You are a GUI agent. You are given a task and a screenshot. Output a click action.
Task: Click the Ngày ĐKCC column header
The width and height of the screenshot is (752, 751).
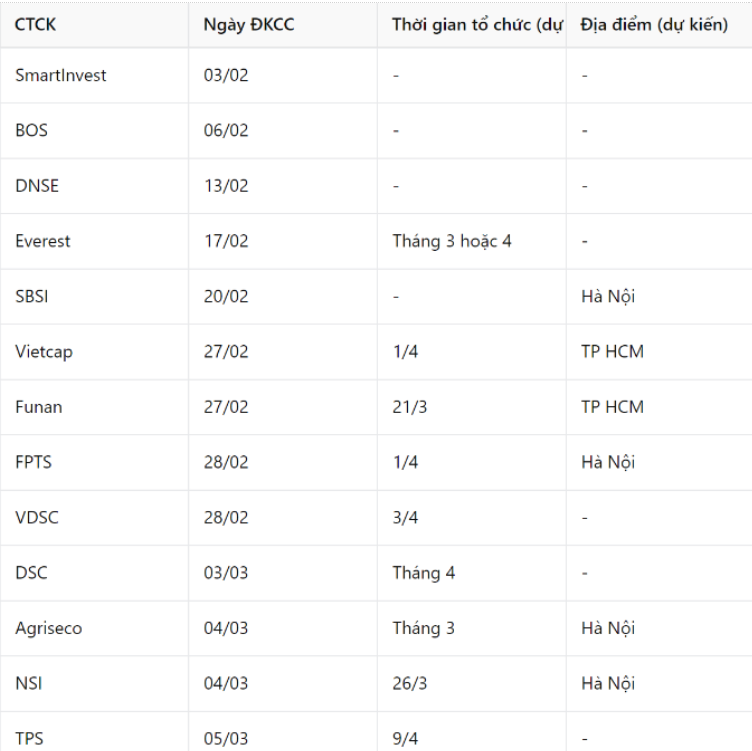pyautogui.click(x=283, y=25)
